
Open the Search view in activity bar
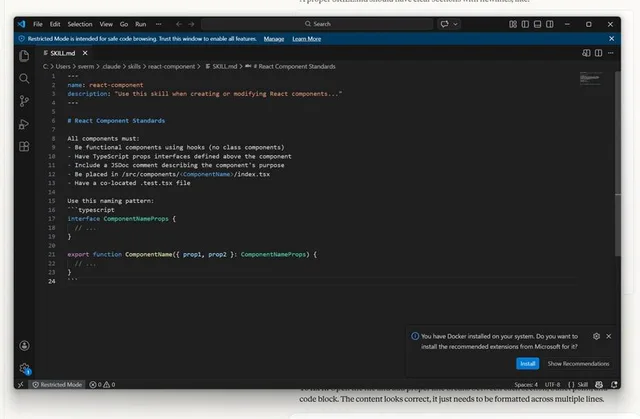click(x=24, y=78)
